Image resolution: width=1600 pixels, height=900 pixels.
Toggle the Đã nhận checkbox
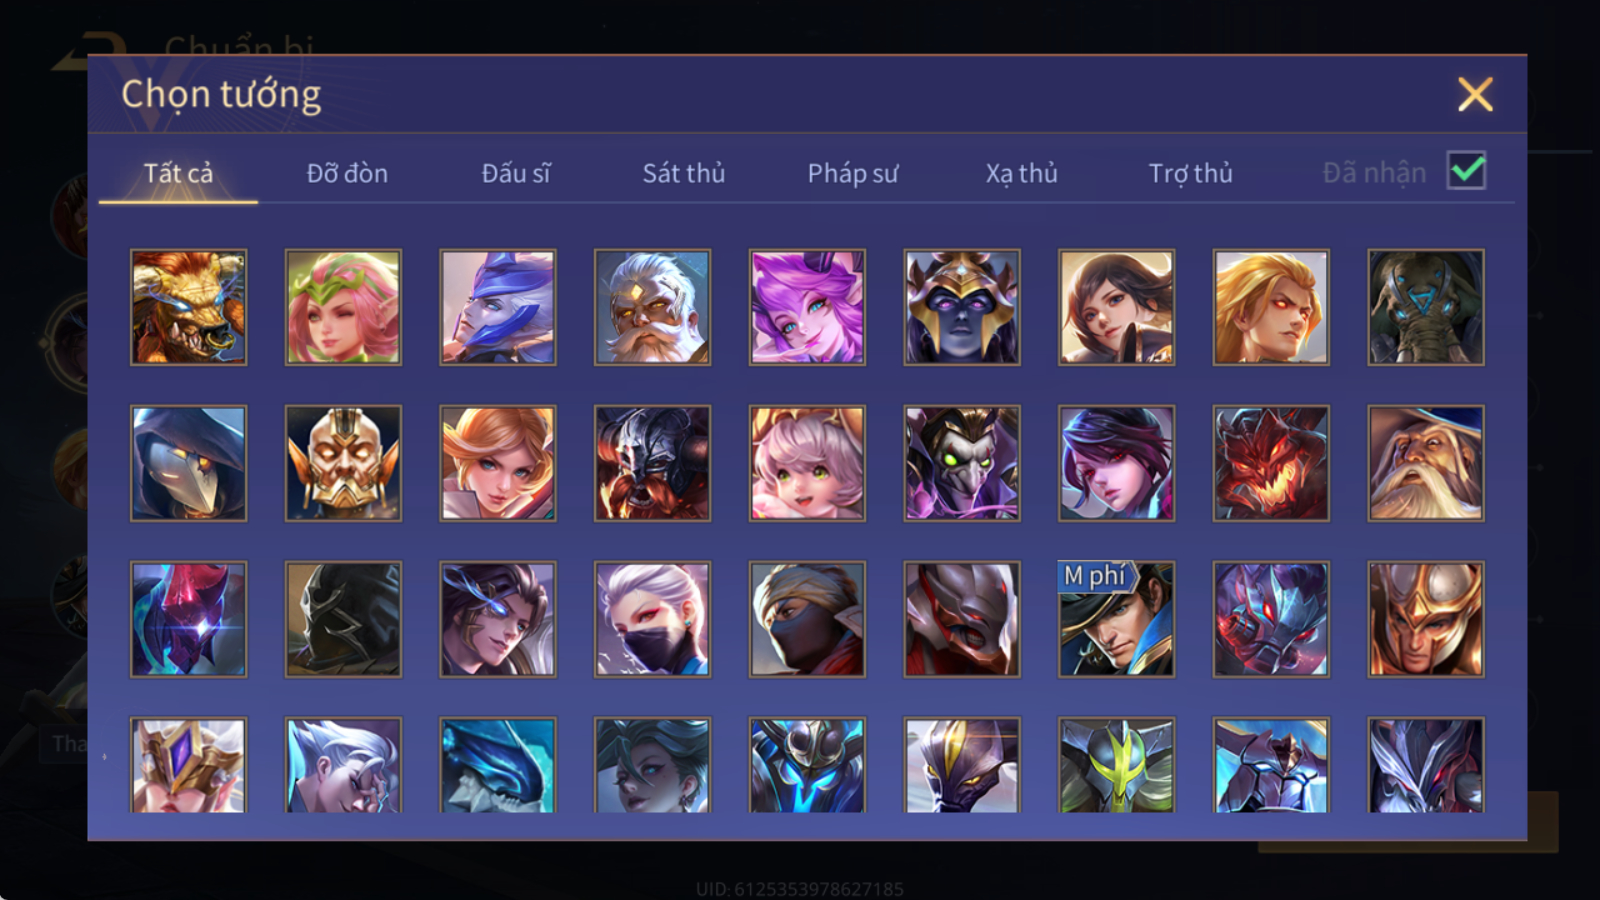[1466, 171]
